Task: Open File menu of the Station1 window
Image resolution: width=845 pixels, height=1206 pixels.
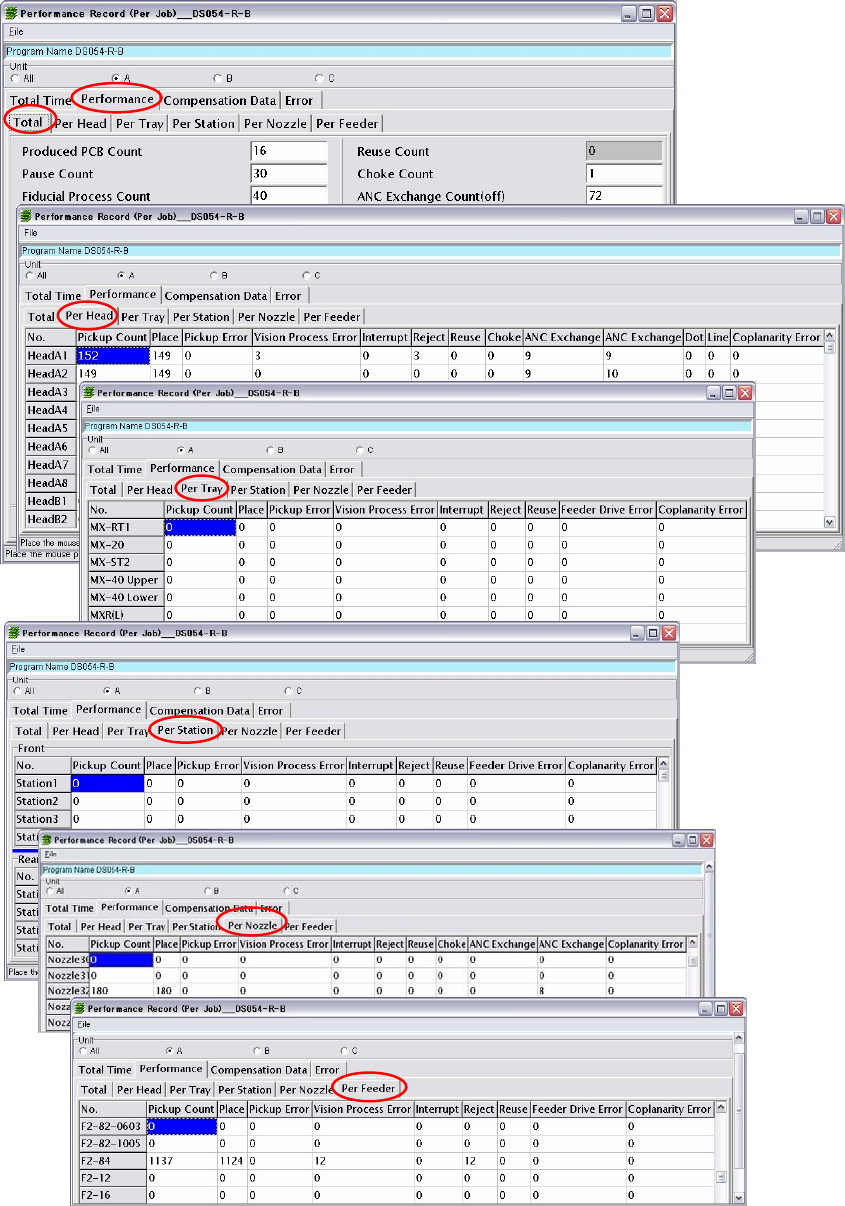Action: 16,648
